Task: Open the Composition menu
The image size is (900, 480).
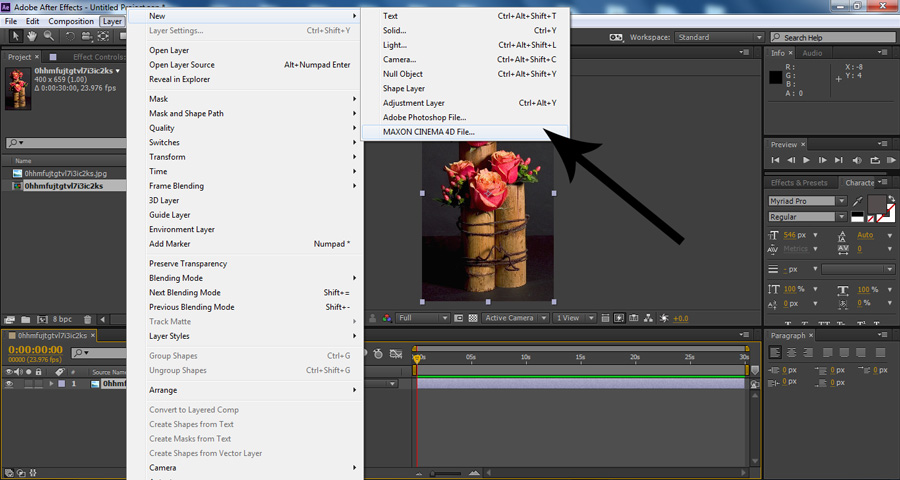Action: pos(71,21)
